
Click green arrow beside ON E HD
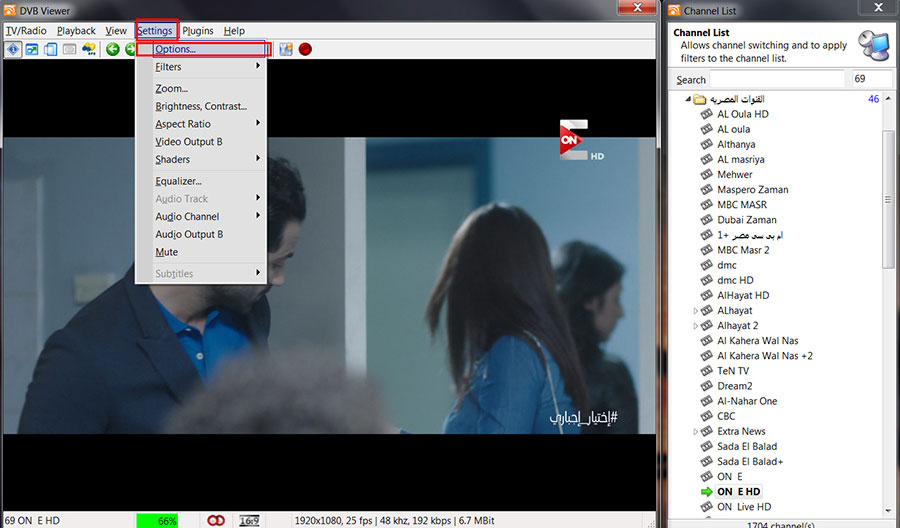coord(707,492)
